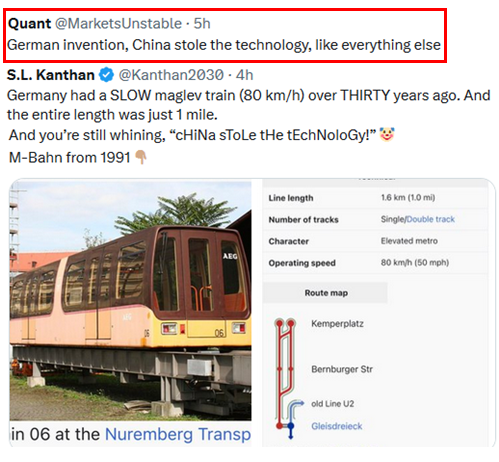Click the Route map header
The image size is (499, 462).
pos(326,293)
